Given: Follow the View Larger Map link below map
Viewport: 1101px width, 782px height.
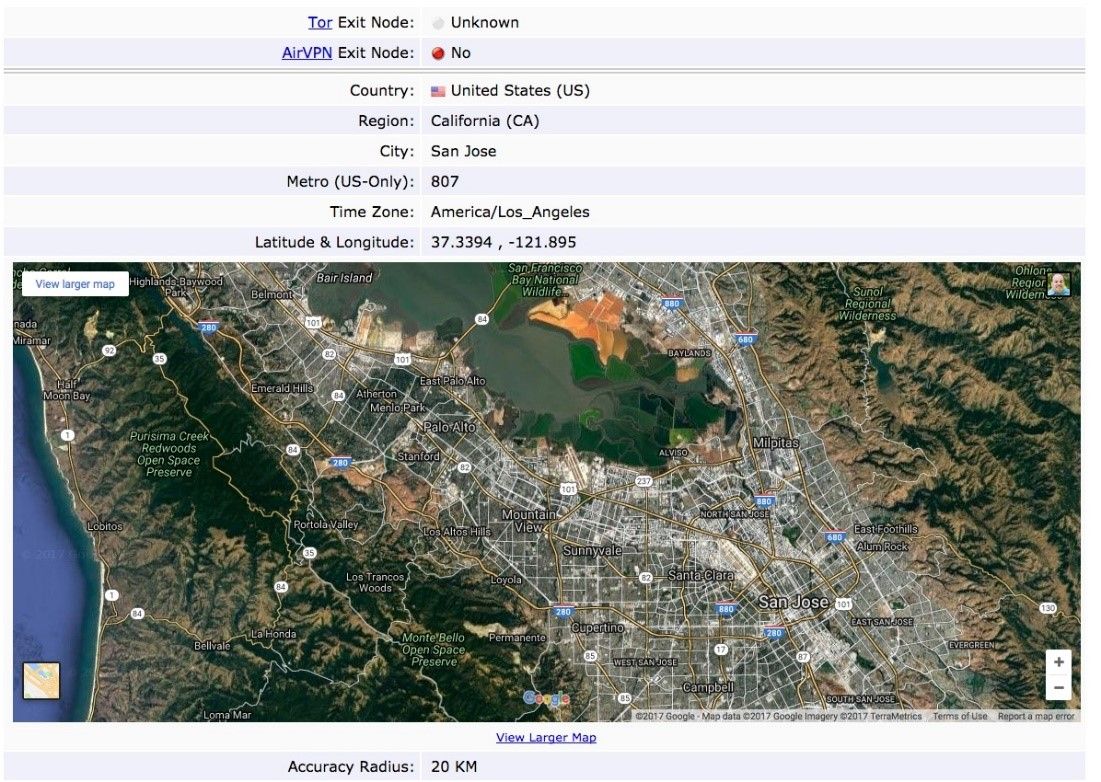Looking at the screenshot, I should (546, 738).
